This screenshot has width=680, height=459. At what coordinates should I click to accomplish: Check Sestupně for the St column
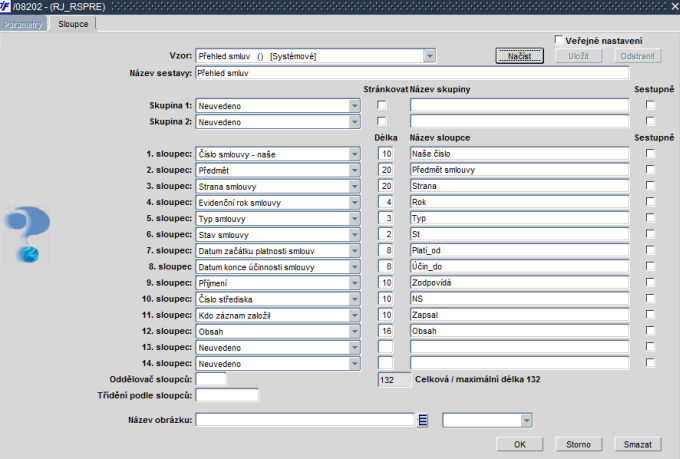(650, 233)
